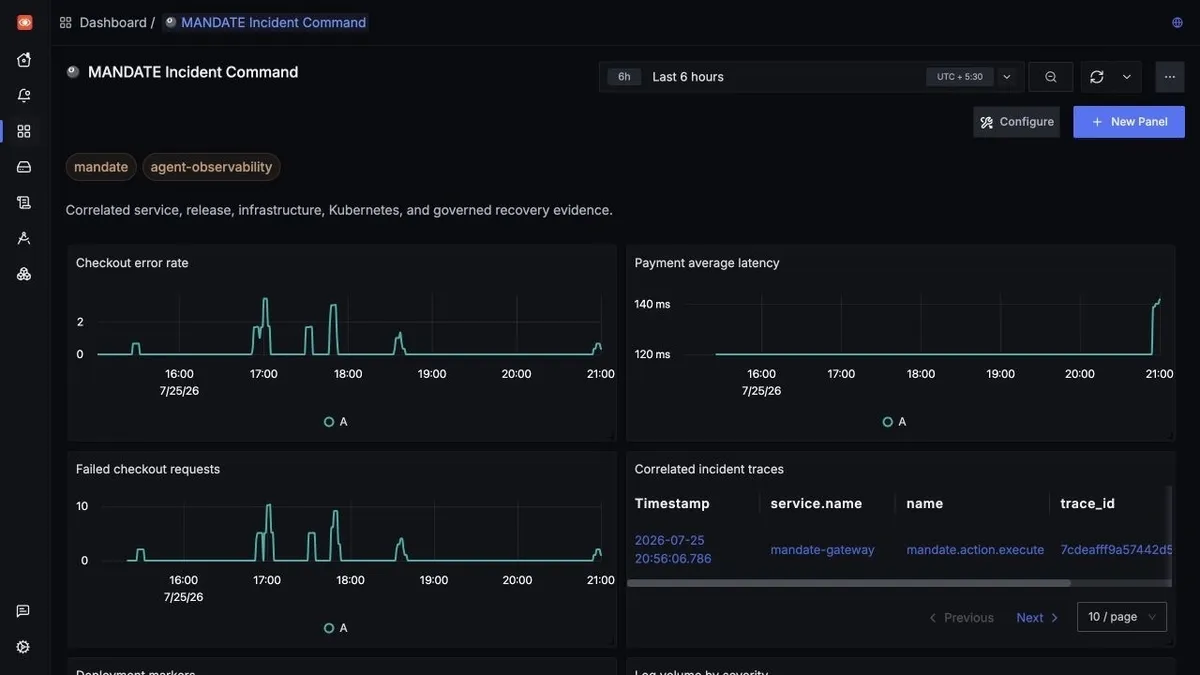Sort by the service.name column header
This screenshot has width=1200, height=675.
(816, 504)
